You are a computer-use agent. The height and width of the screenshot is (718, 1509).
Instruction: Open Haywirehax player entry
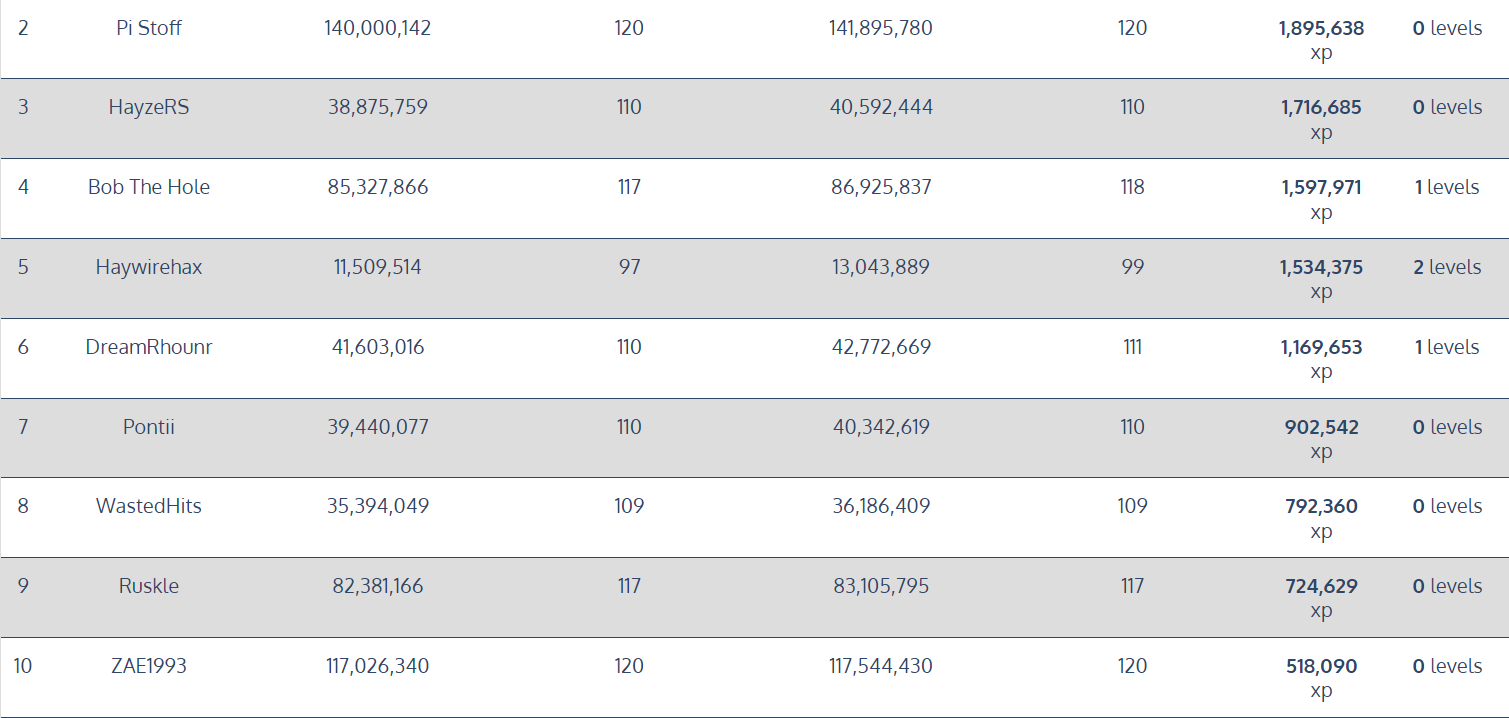click(149, 267)
